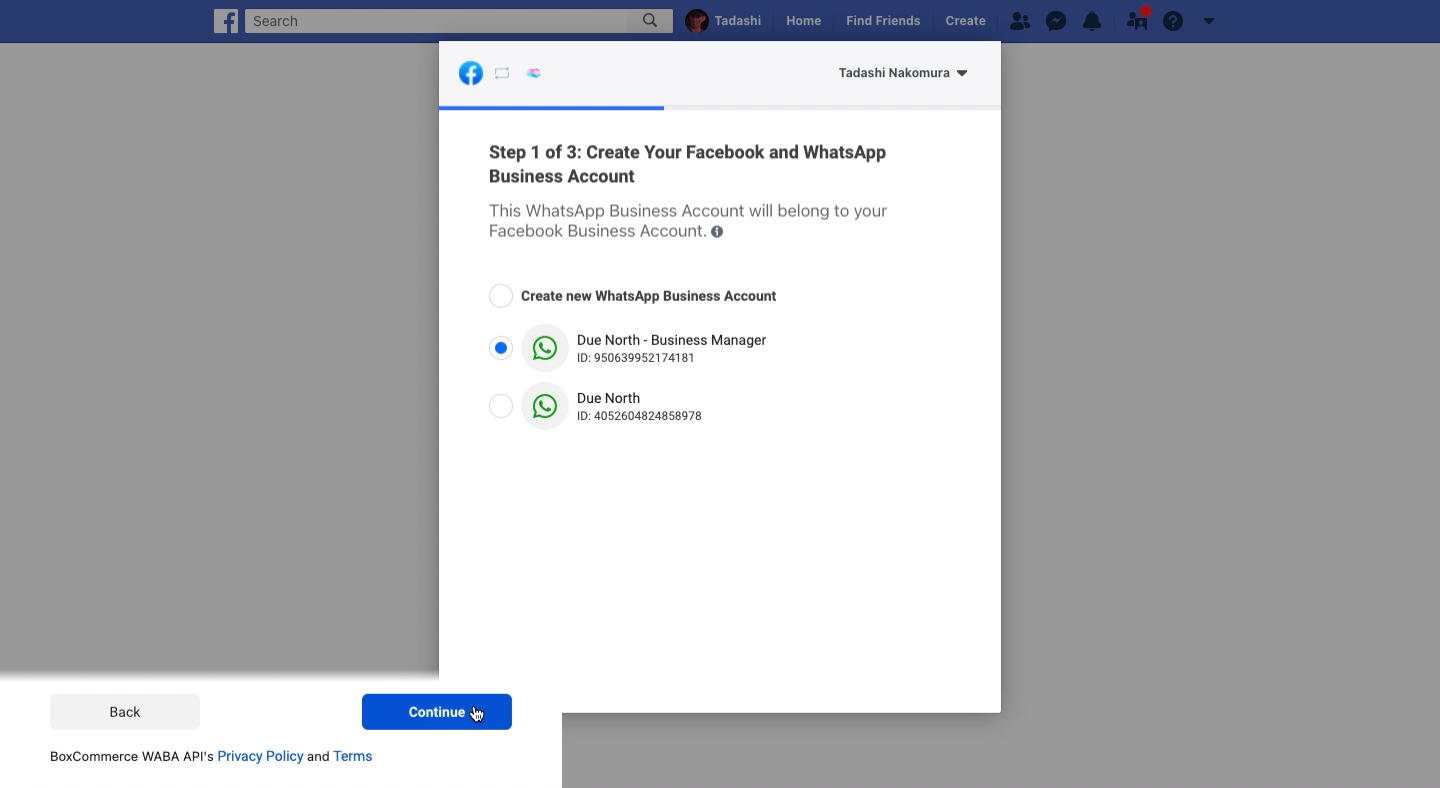Open the Privacy Policy link
1440x788 pixels.
[260, 756]
